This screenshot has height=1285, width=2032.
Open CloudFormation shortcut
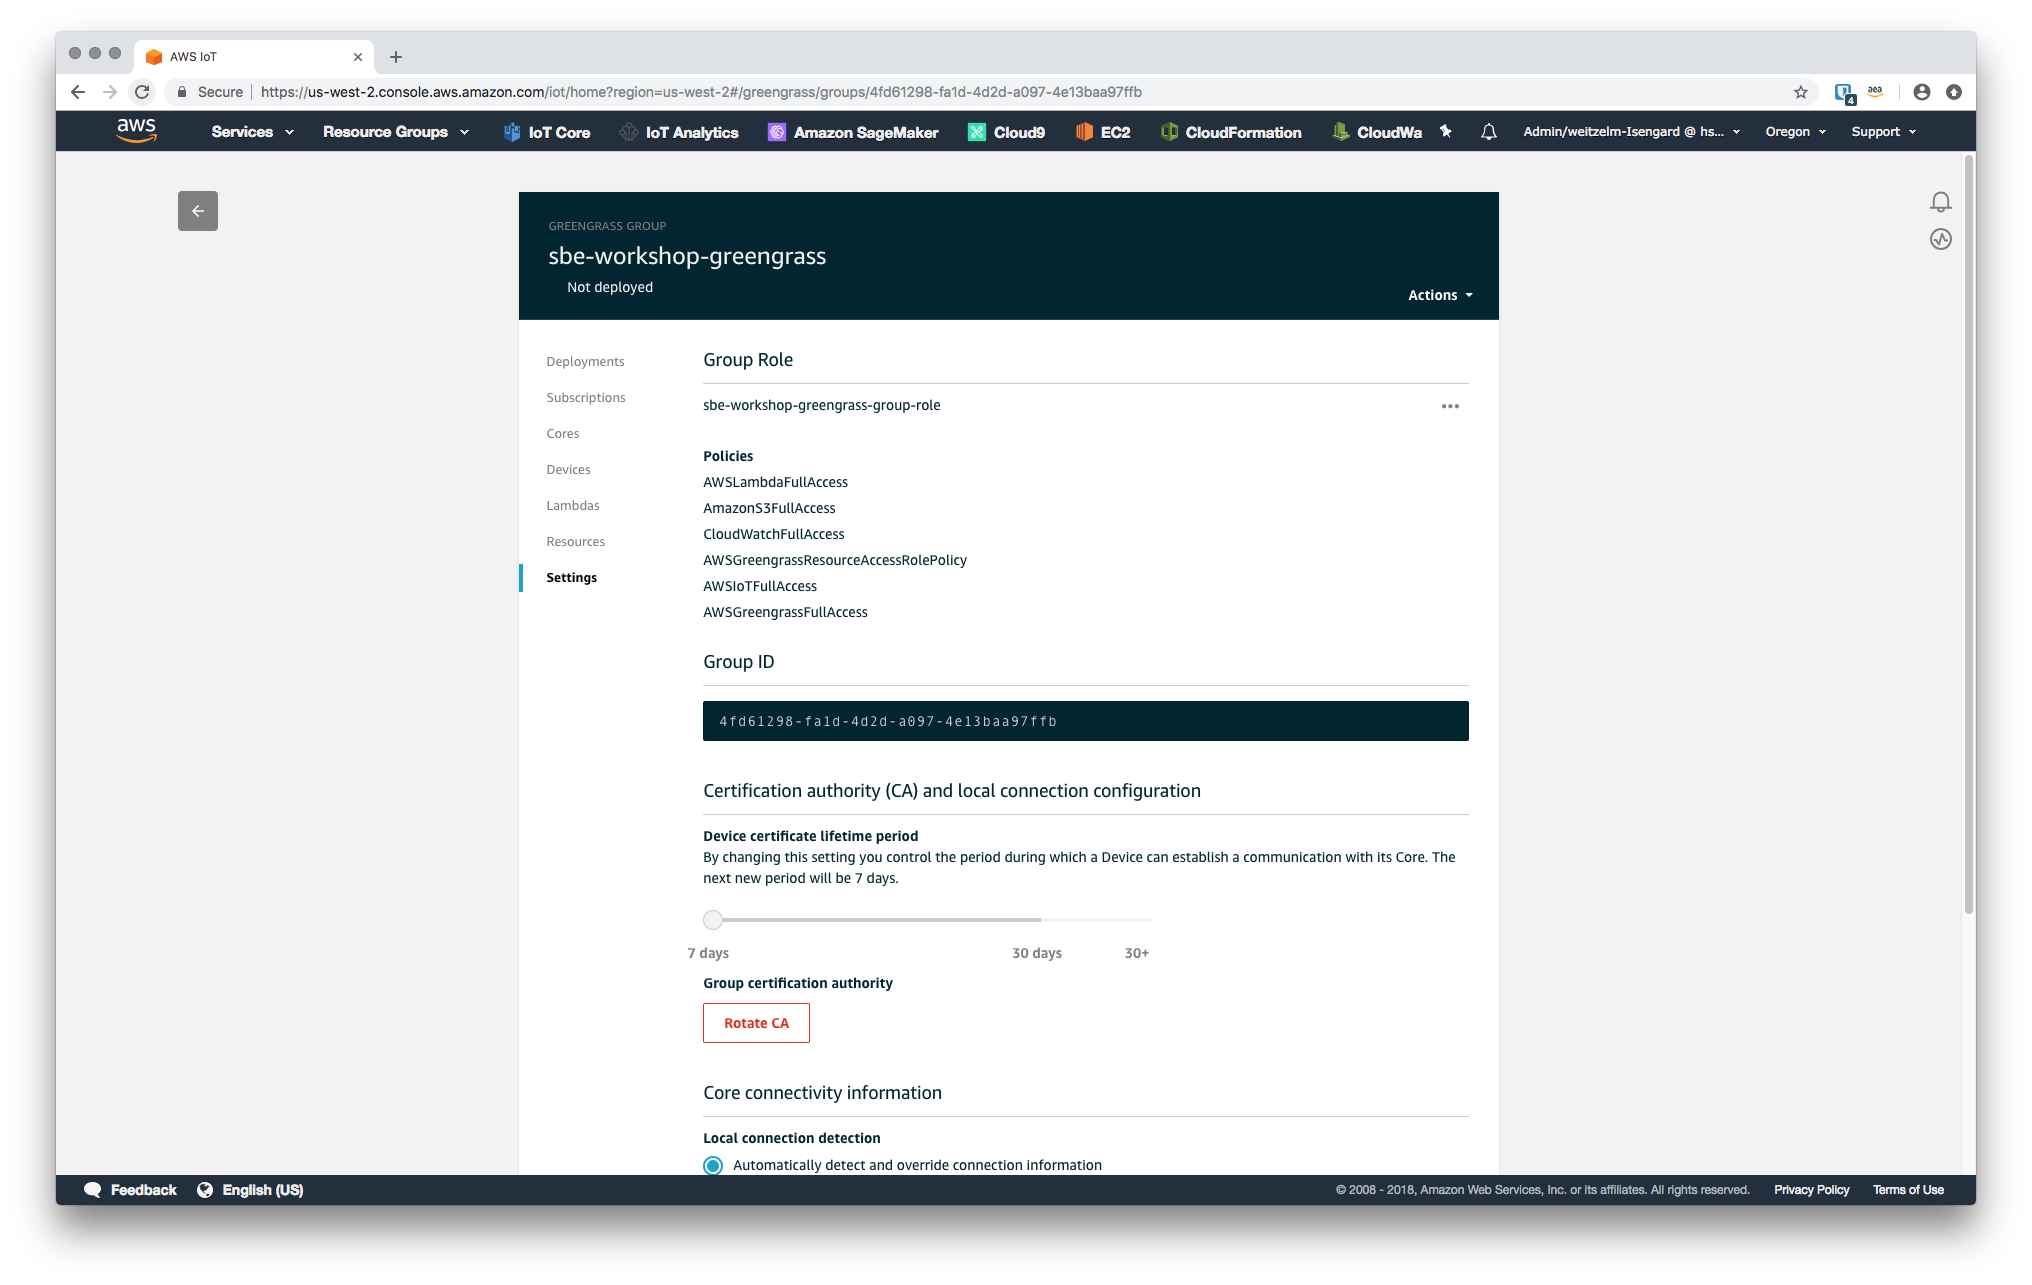tap(1231, 132)
